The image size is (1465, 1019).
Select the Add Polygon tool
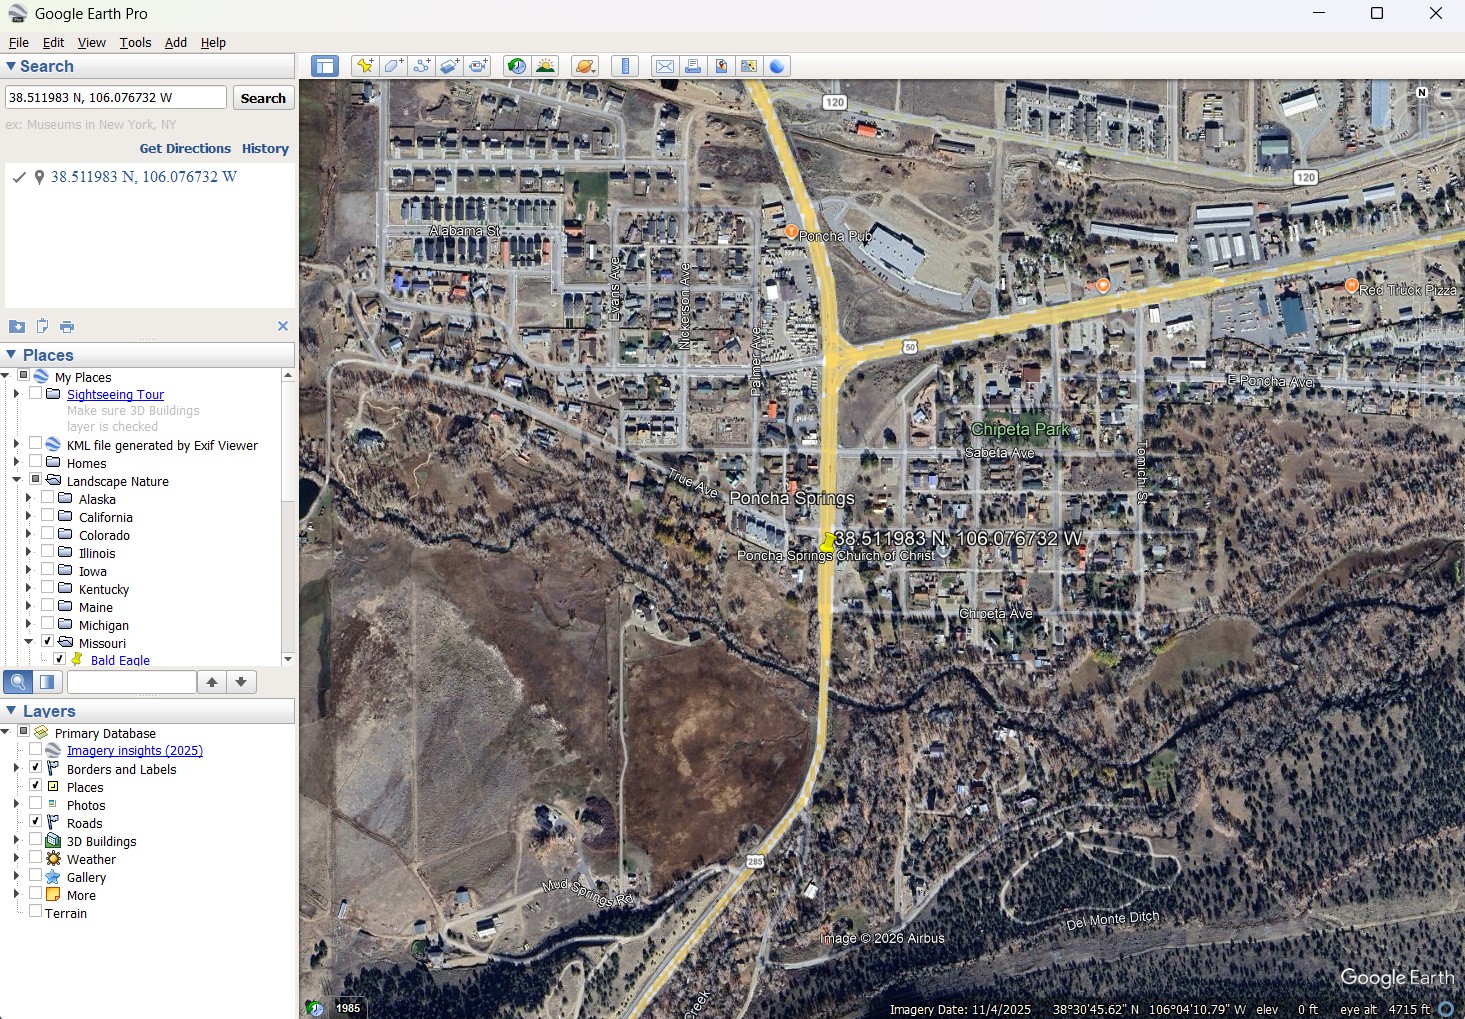click(x=394, y=66)
